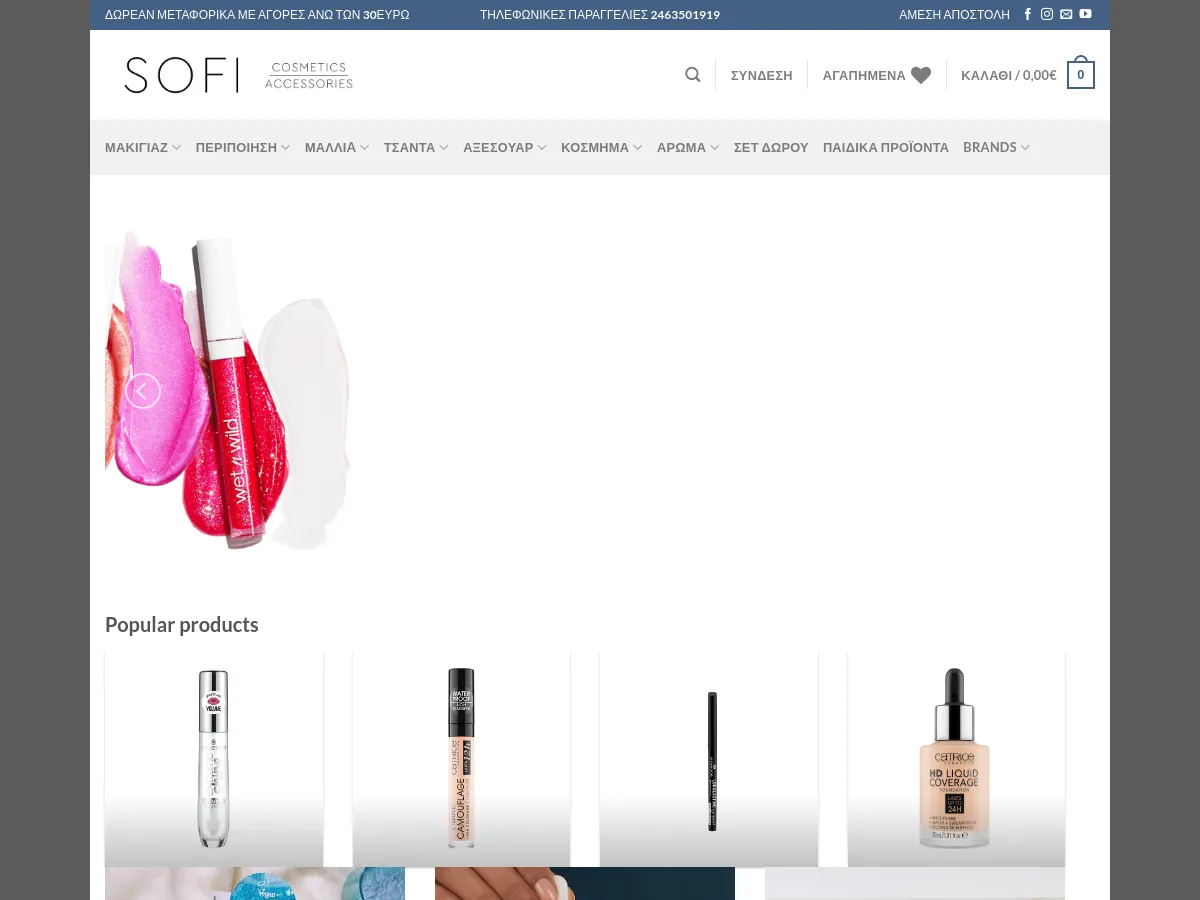
Task: Go to previous slide arrow
Action: (143, 391)
